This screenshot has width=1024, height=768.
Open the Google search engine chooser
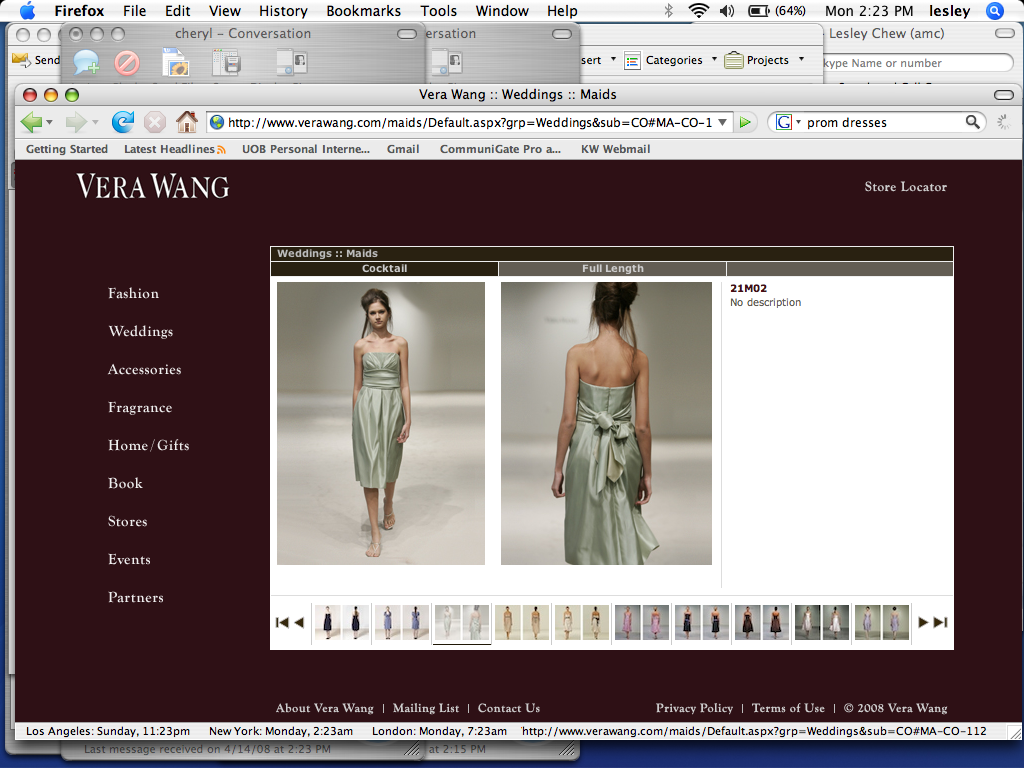click(x=788, y=122)
